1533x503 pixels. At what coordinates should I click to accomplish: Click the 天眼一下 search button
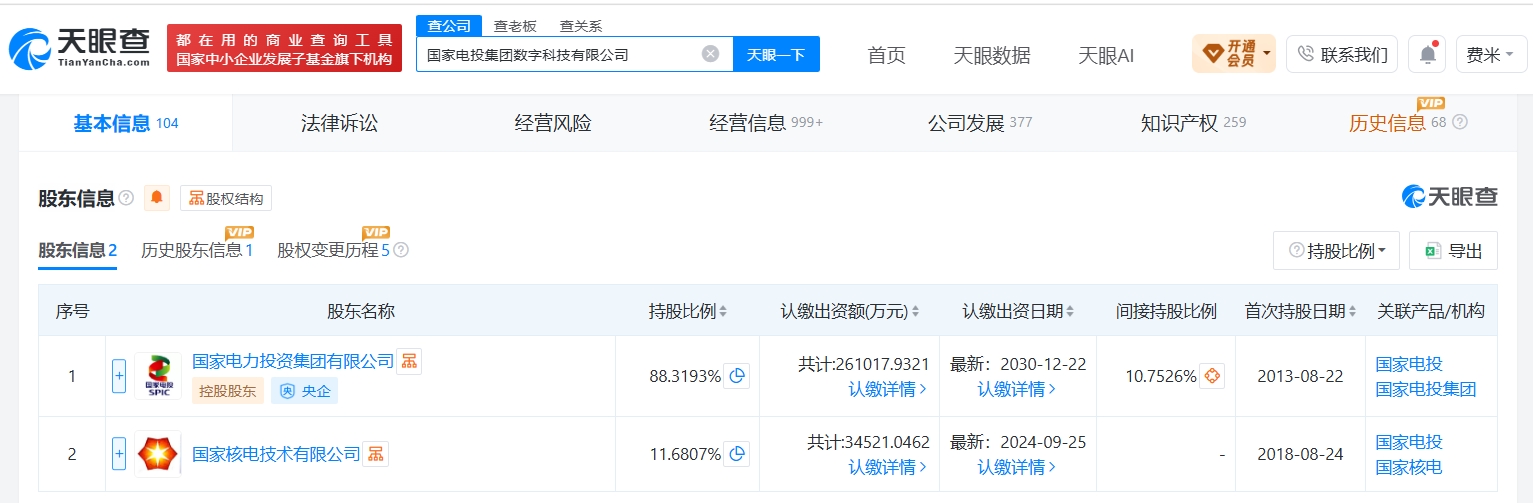pyautogui.click(x=776, y=54)
